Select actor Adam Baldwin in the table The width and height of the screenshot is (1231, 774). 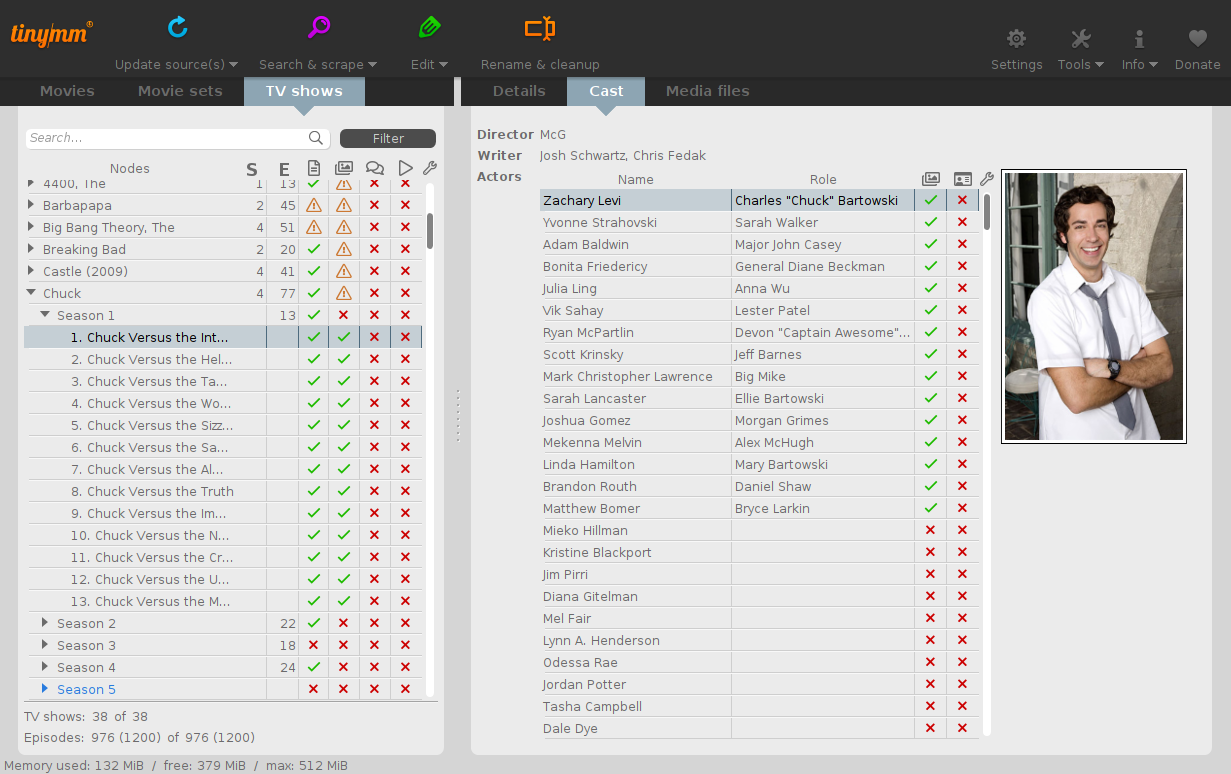(586, 244)
